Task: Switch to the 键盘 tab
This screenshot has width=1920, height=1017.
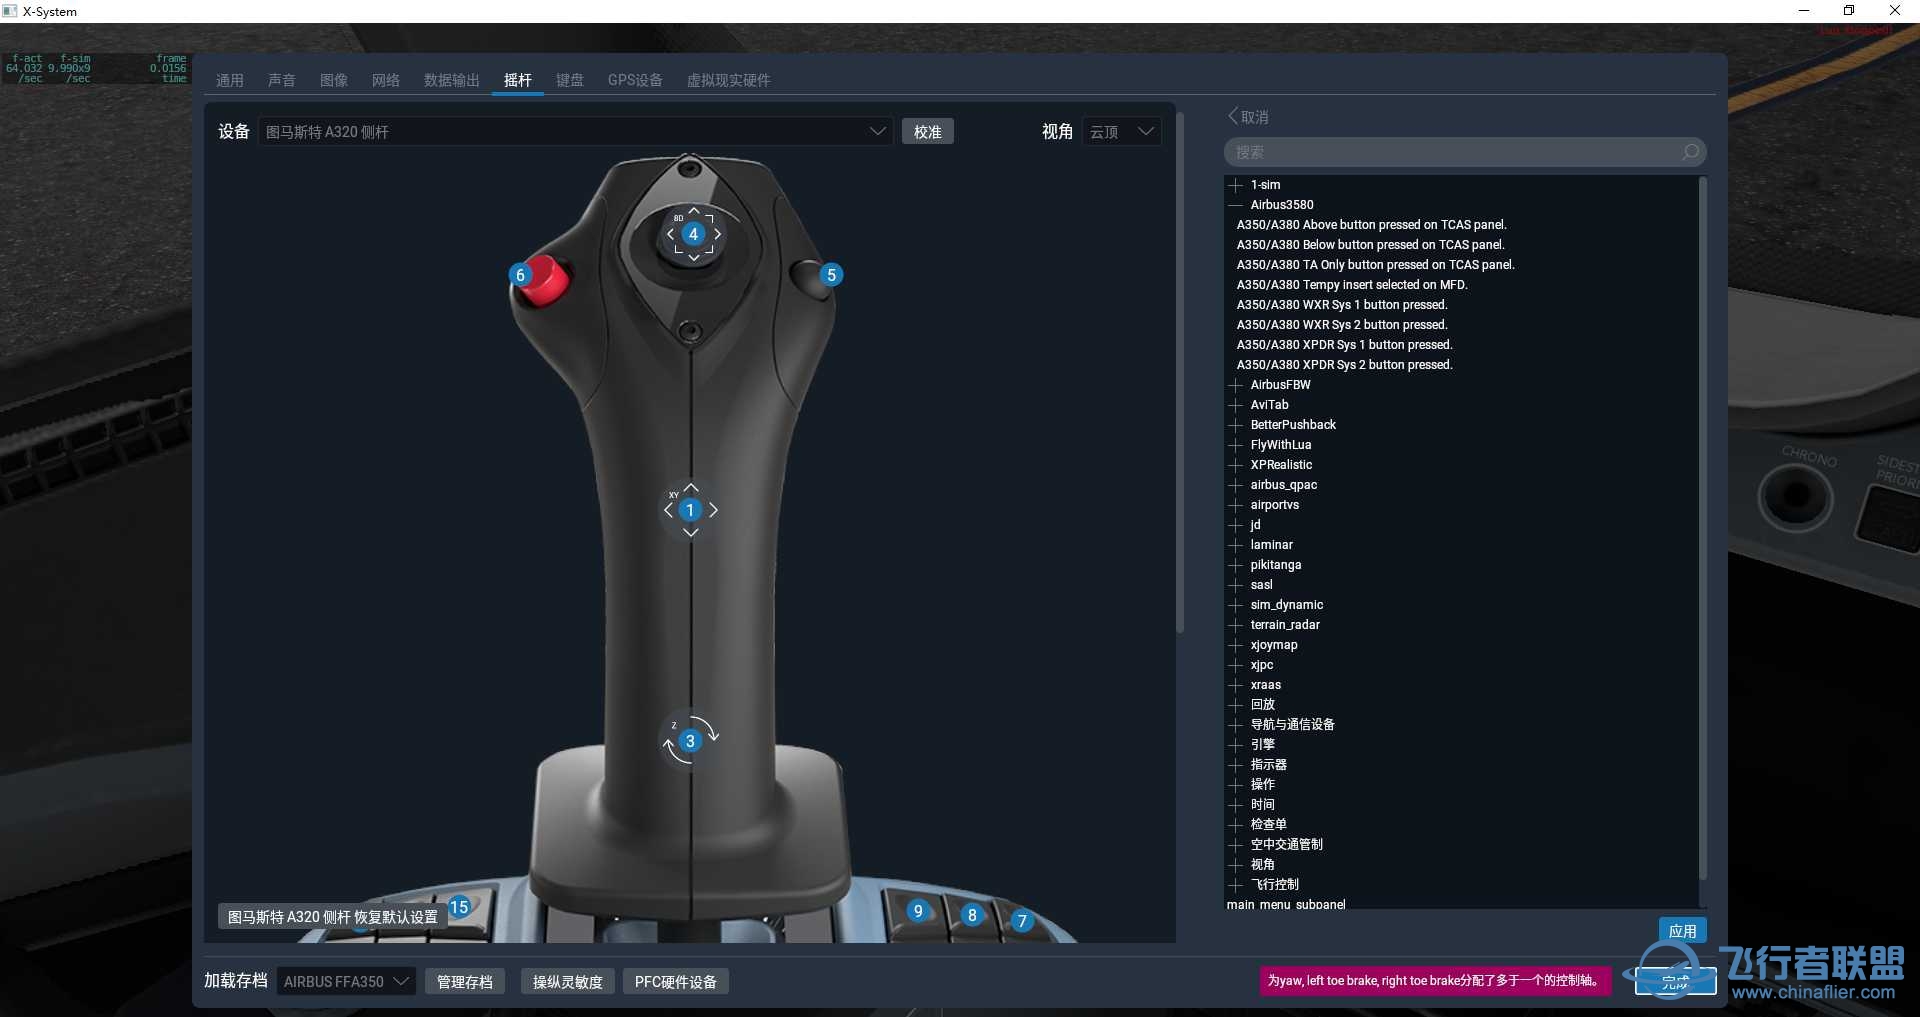Action: (570, 80)
